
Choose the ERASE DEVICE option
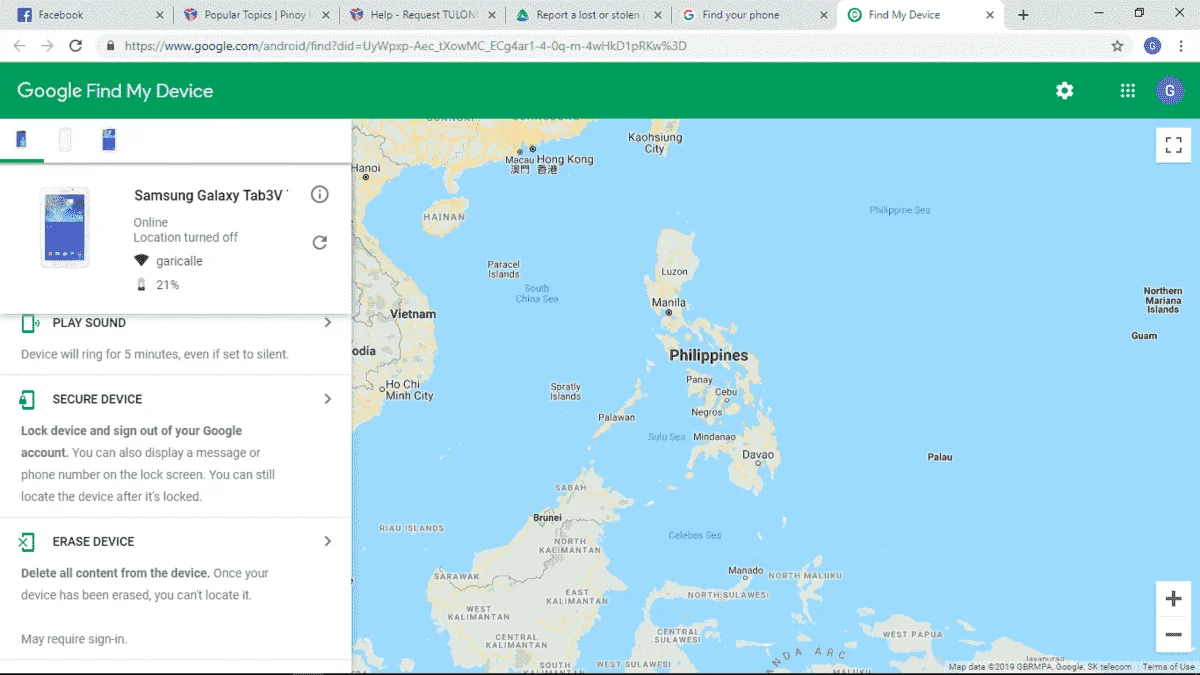pos(93,542)
